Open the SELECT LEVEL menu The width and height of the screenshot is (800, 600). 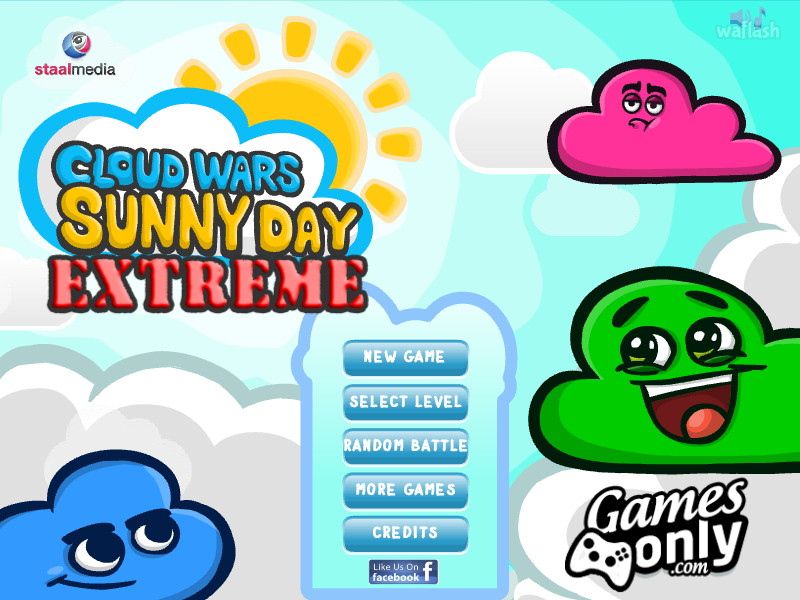(406, 402)
